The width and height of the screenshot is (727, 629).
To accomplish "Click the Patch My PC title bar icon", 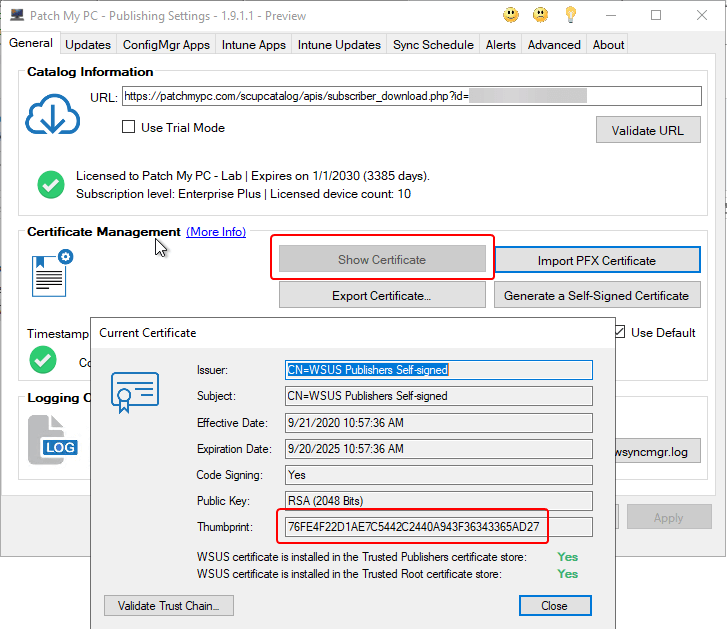I will pyautogui.click(x=17, y=15).
